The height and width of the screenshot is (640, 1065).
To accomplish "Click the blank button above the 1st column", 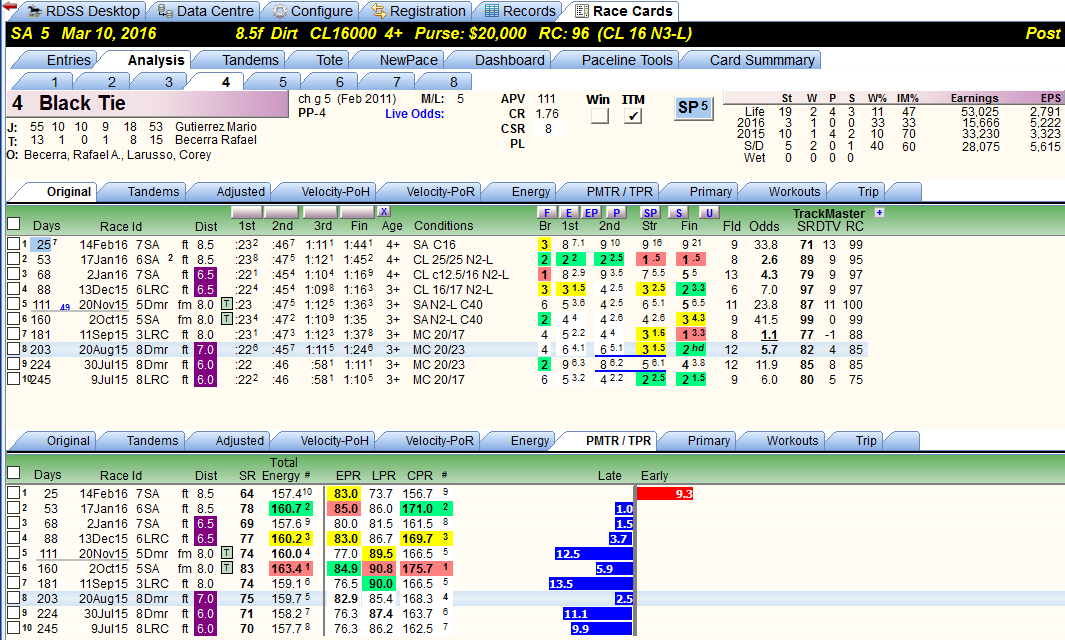I will 247,212.
